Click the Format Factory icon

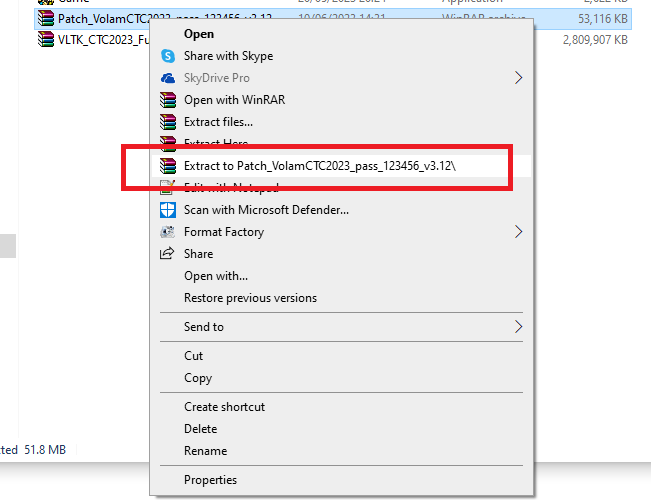tap(168, 232)
